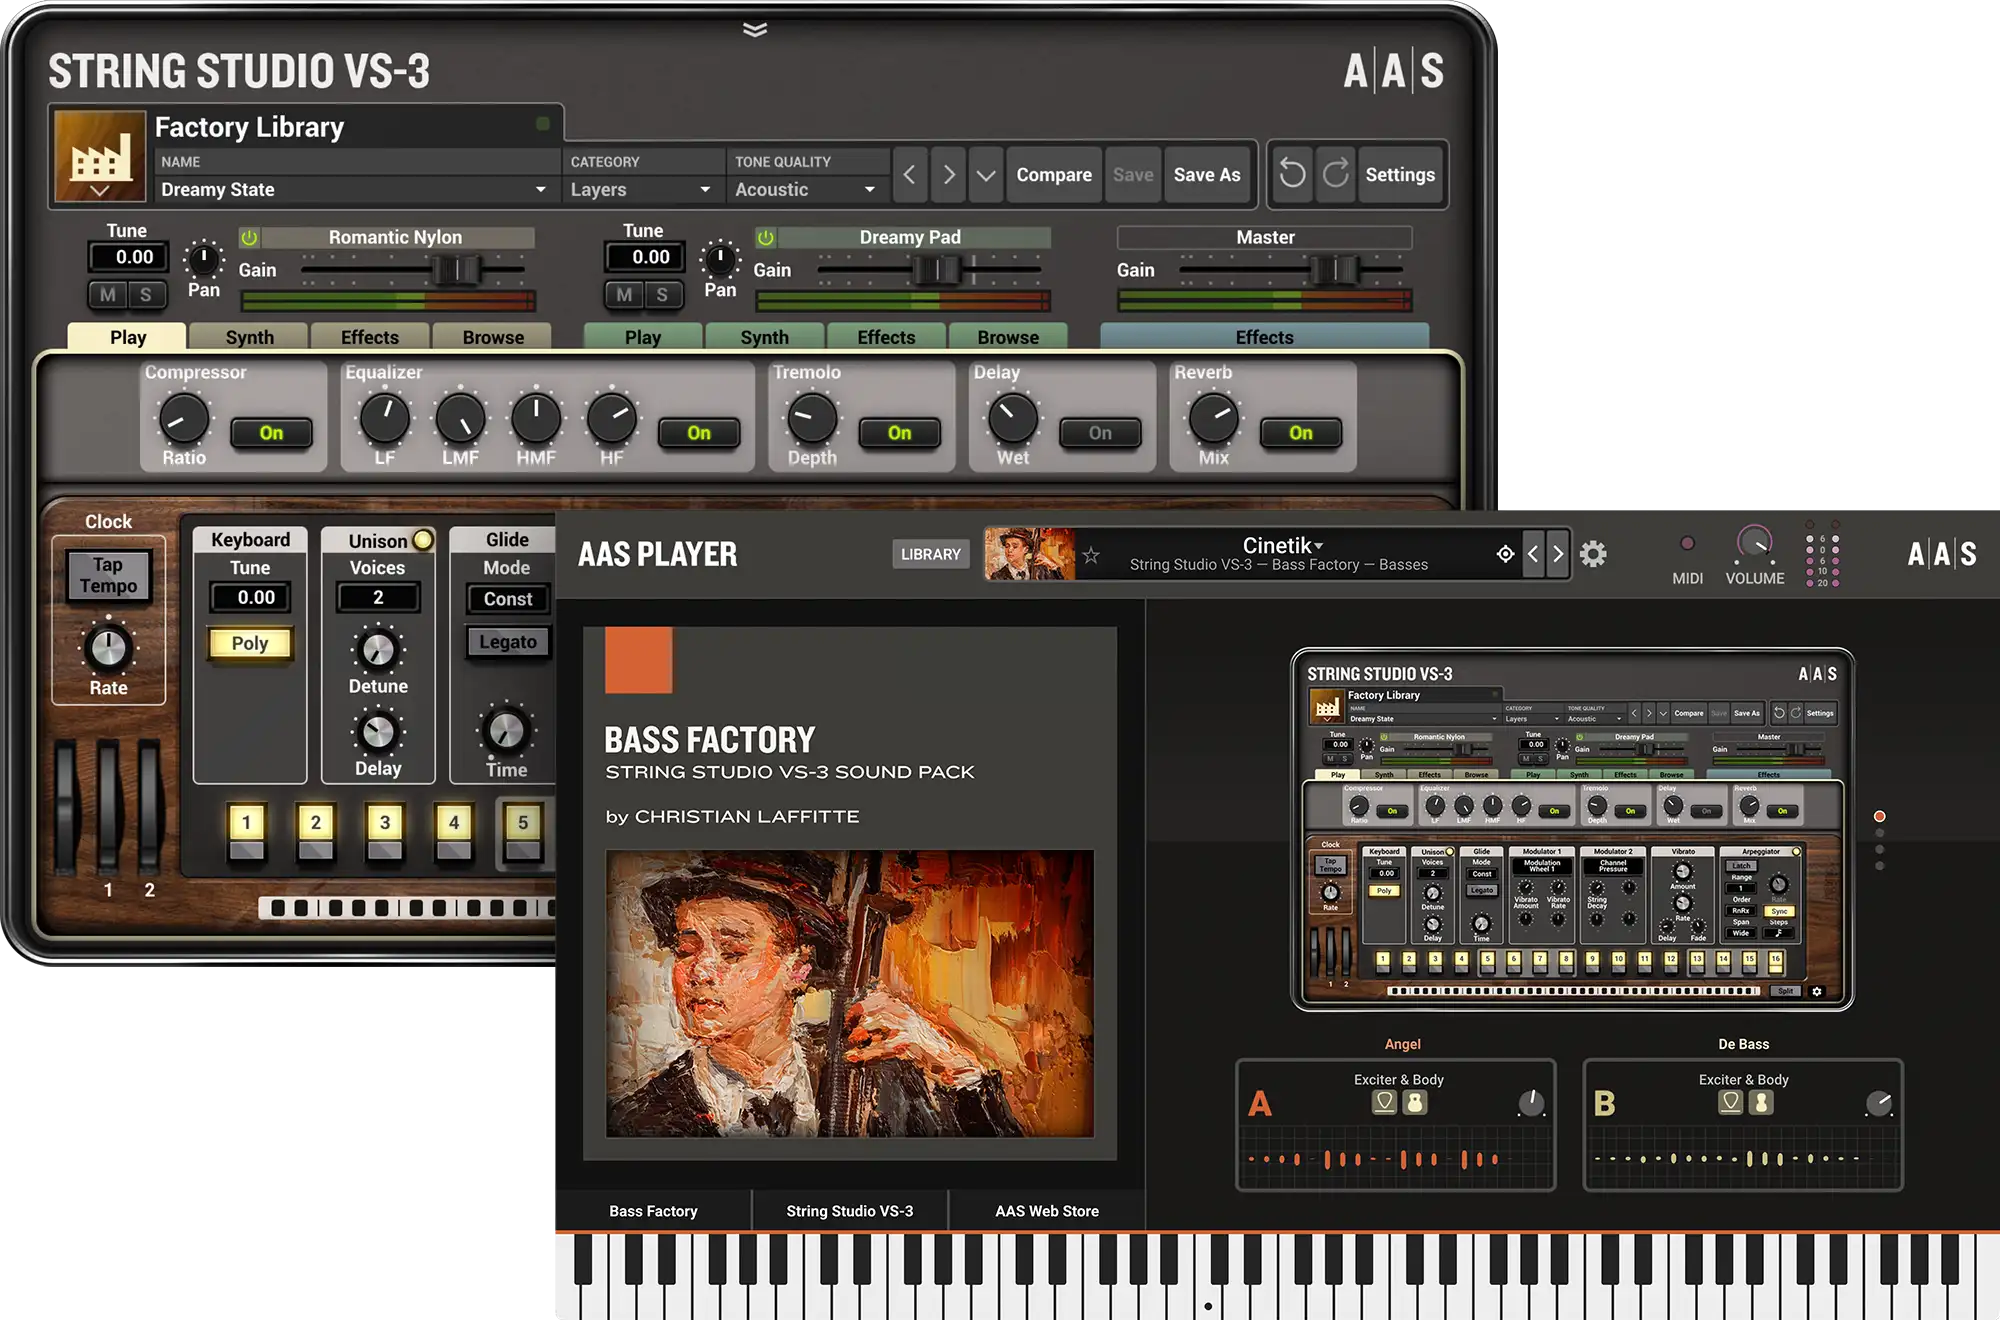2000x1320 pixels.
Task: Open the Category Layers dropdown
Action: pos(641,189)
